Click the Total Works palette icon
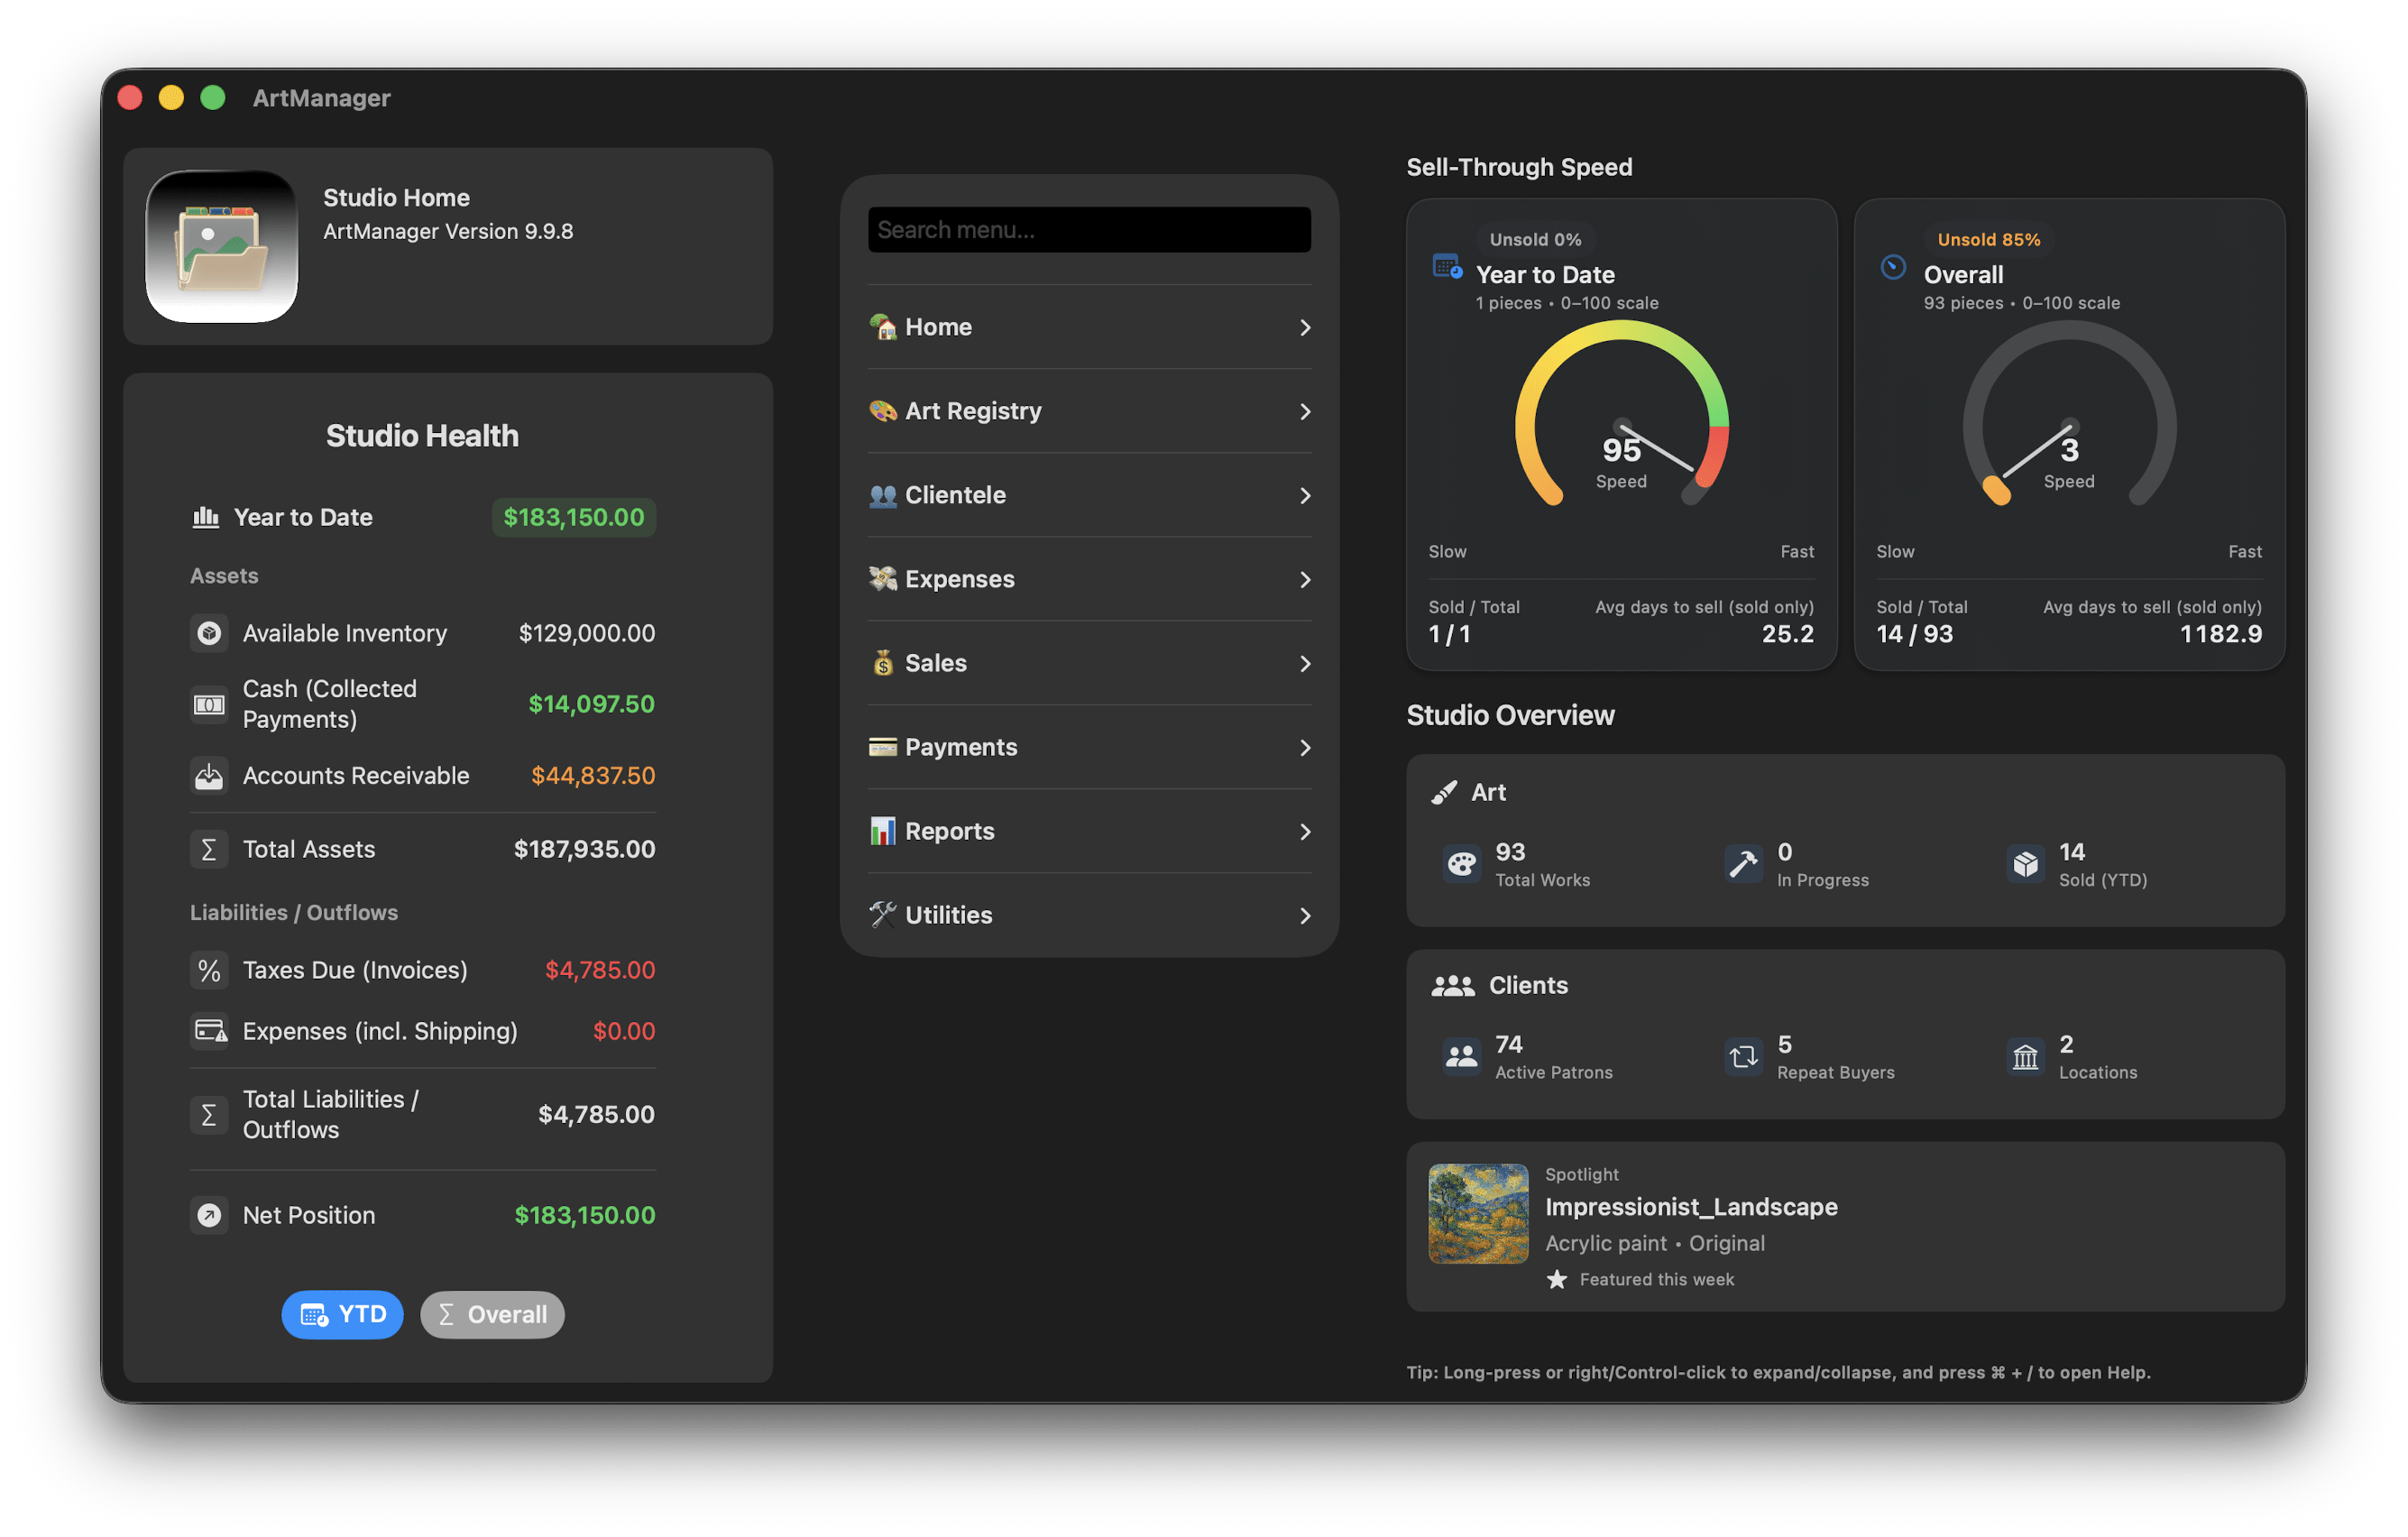2408x1537 pixels. point(1461,864)
